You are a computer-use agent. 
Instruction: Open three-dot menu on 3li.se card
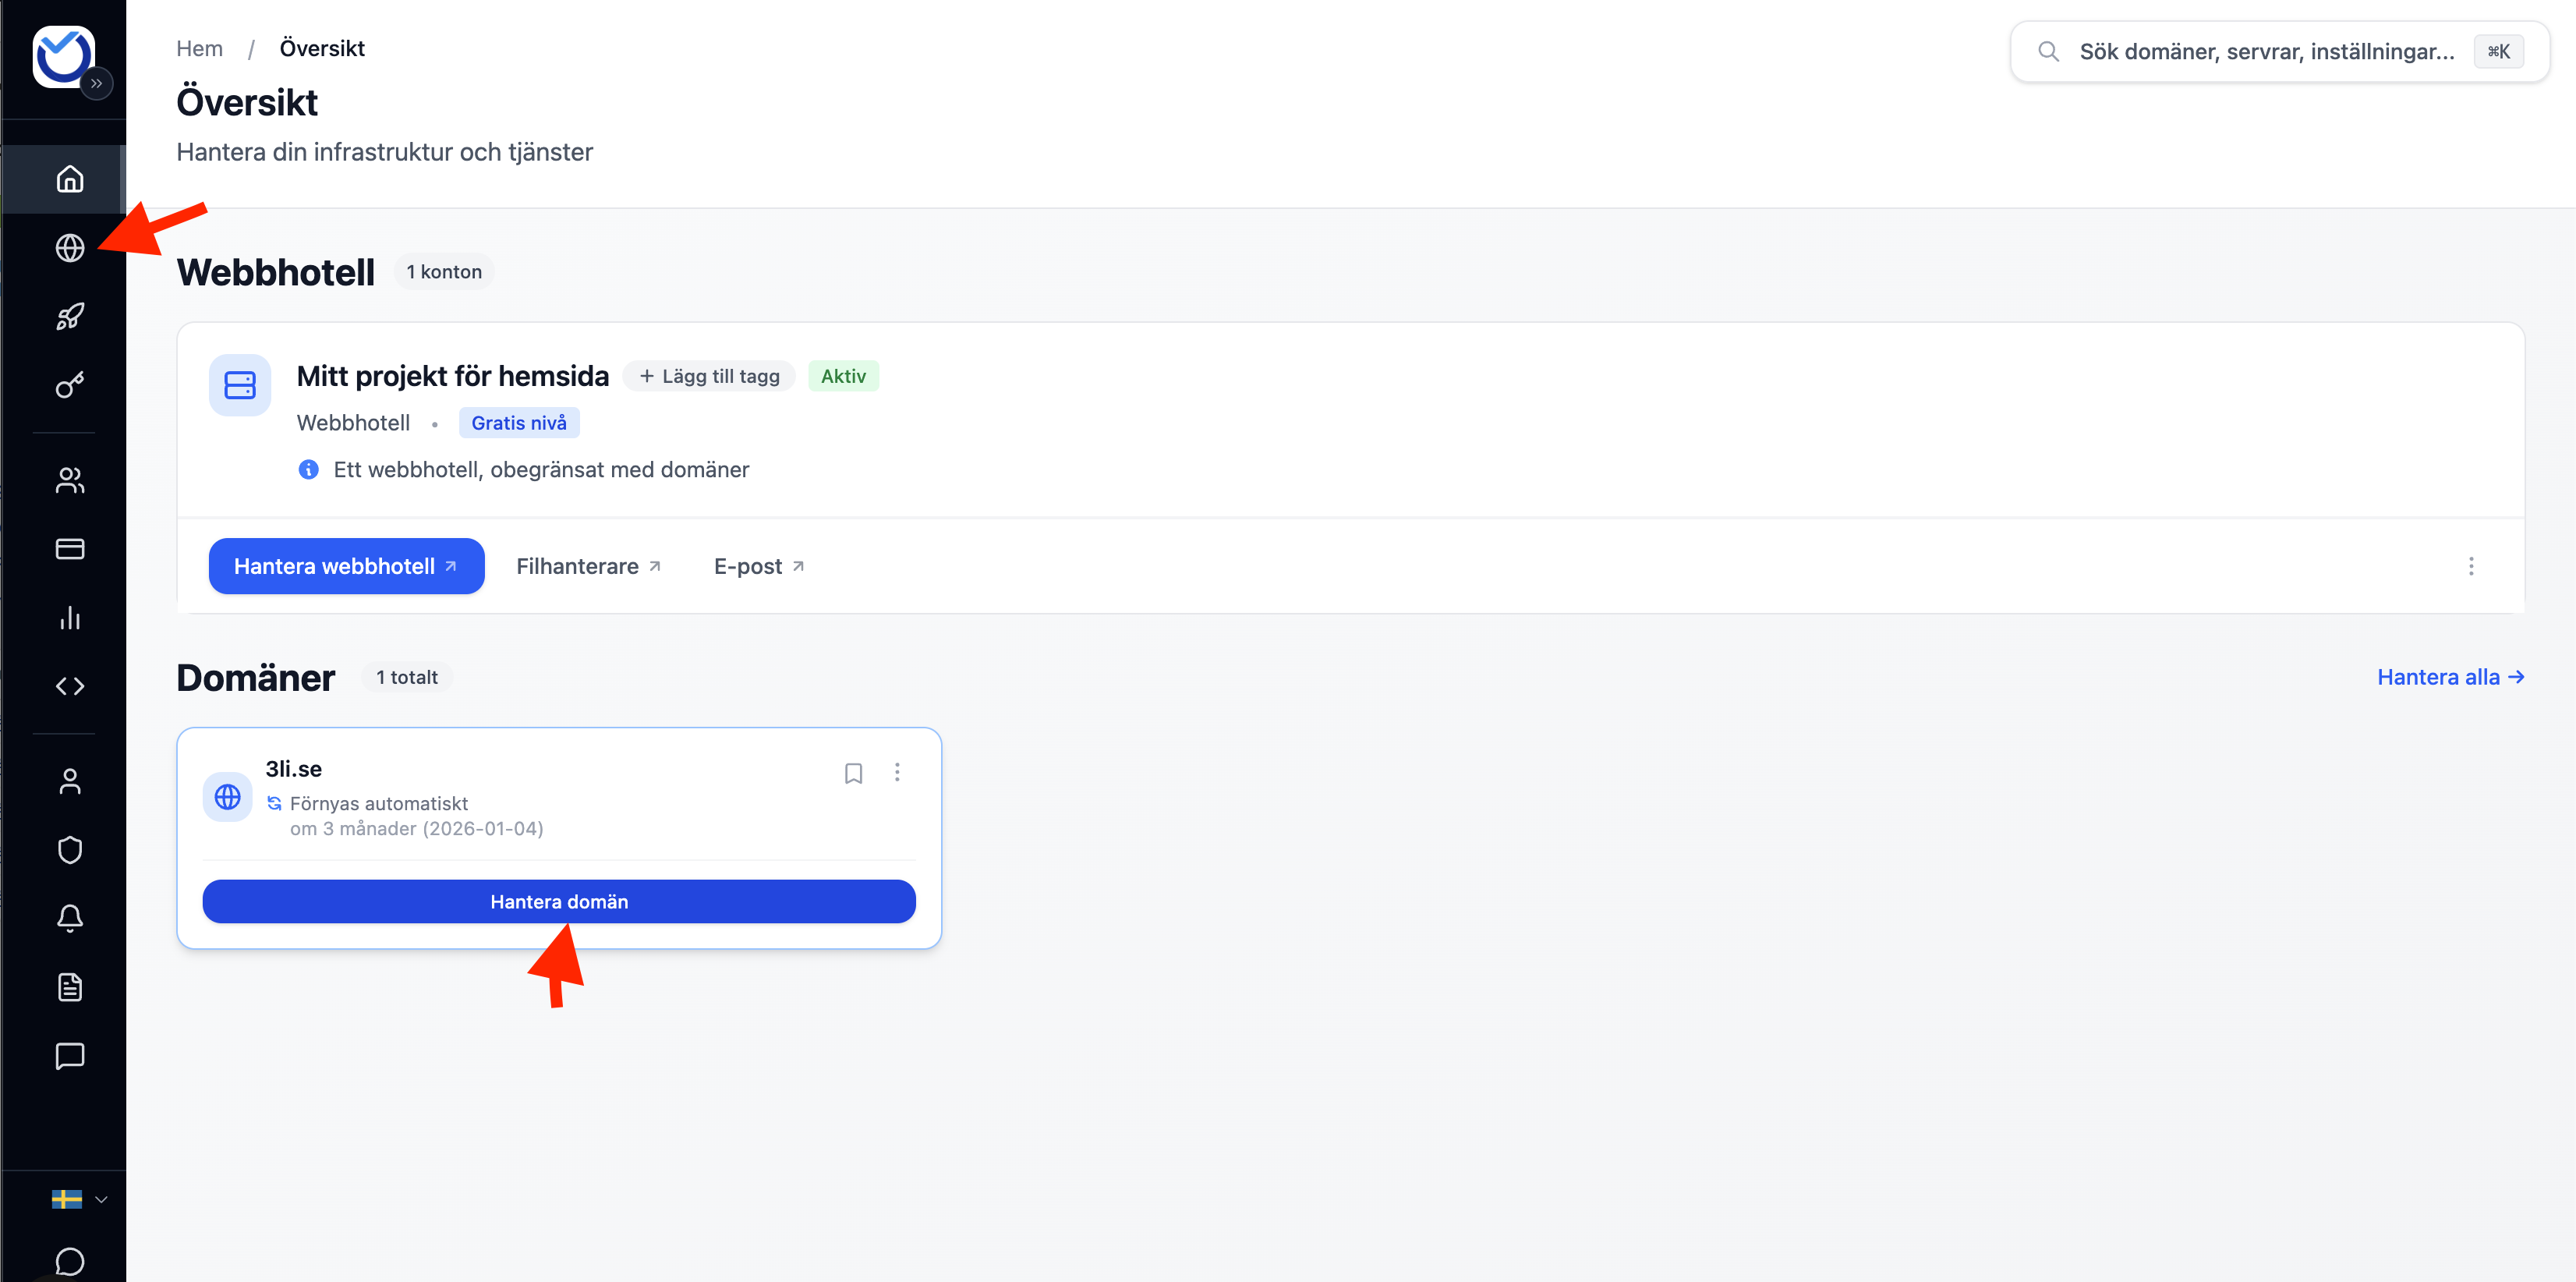click(x=897, y=772)
